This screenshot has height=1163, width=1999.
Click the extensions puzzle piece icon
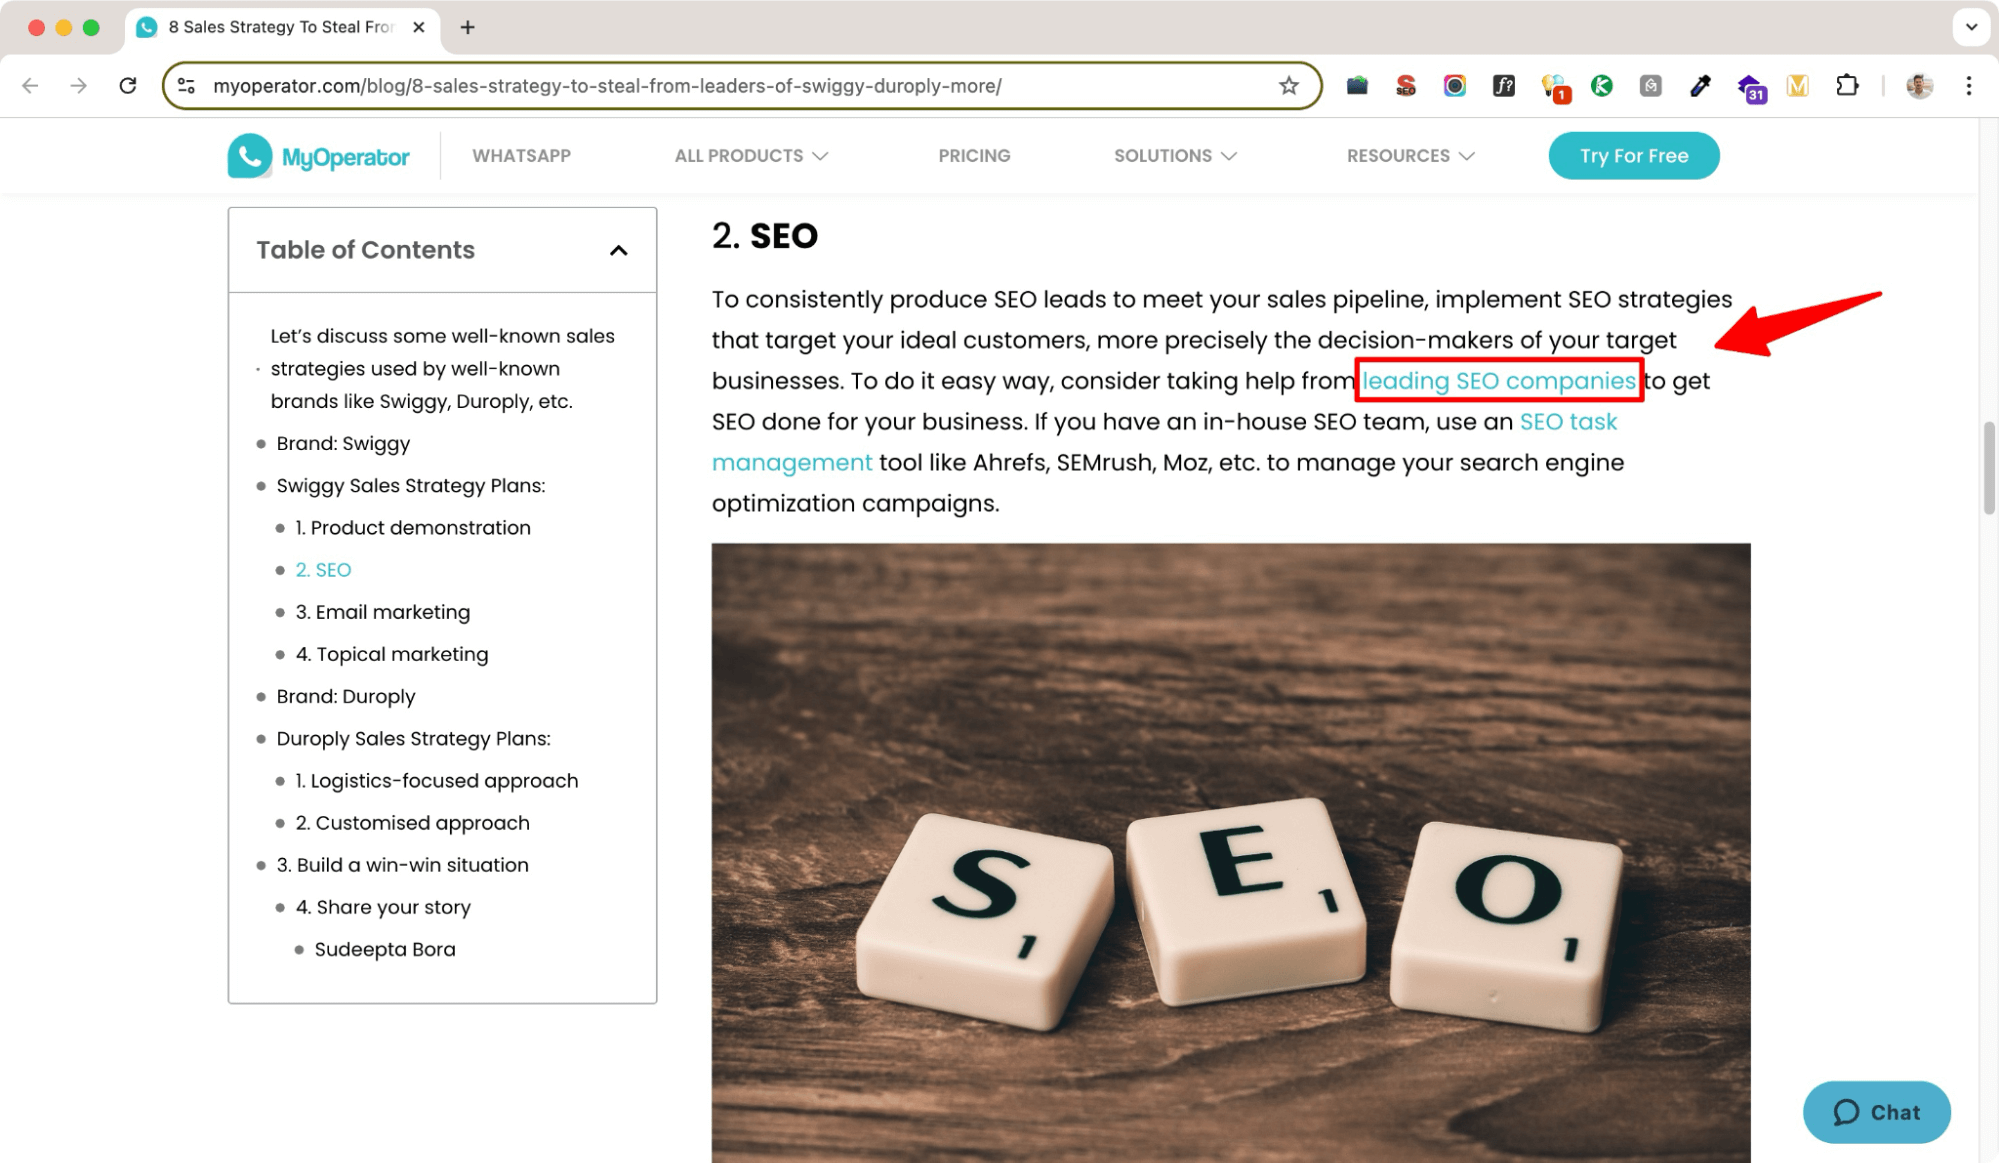1847,86
